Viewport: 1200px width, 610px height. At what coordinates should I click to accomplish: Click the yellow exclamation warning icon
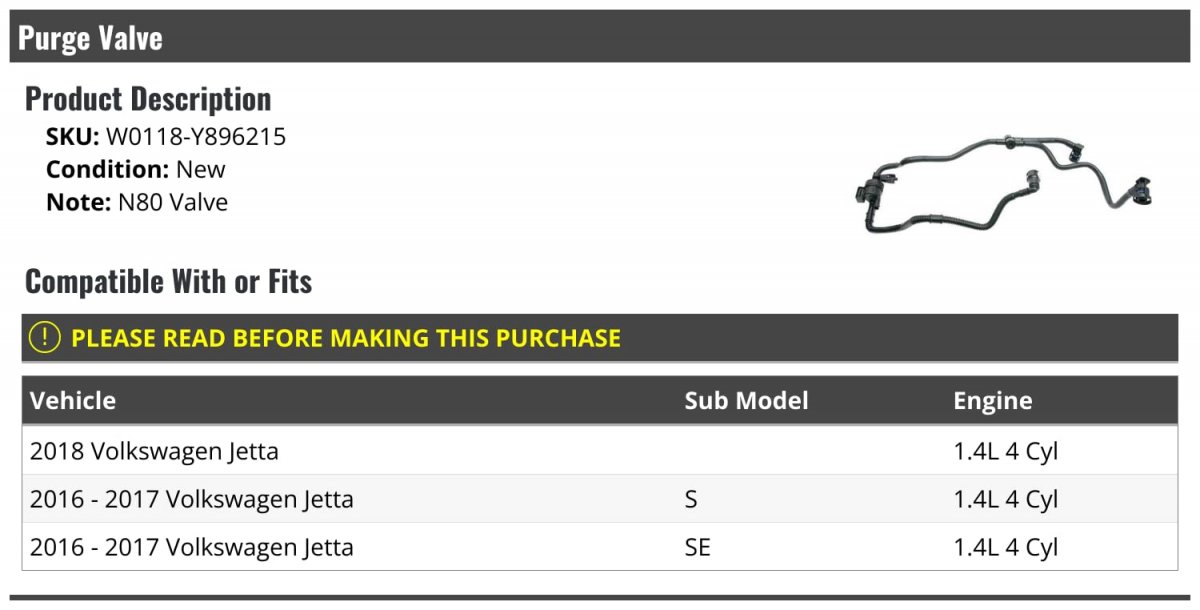[45, 338]
